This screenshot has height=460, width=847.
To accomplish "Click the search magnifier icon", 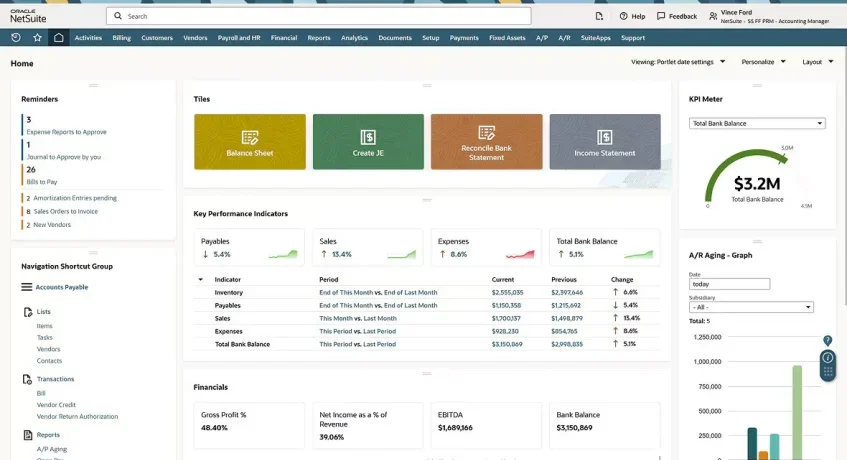I will coord(118,16).
